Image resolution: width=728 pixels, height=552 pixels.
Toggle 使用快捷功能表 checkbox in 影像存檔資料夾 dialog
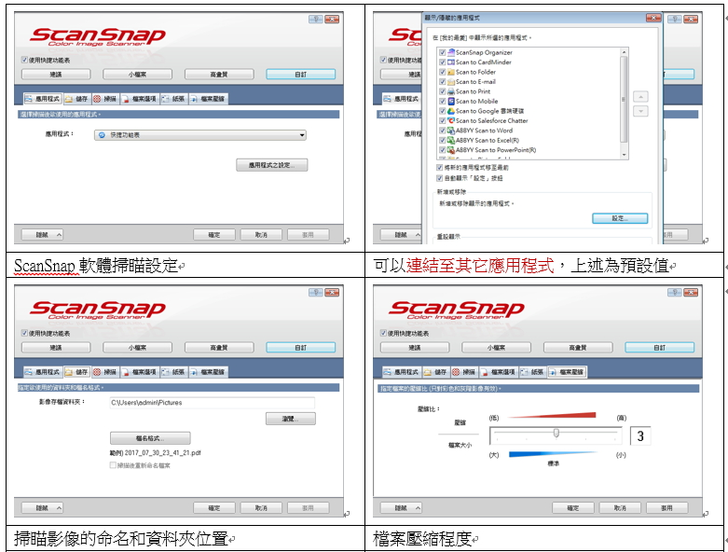[x=25, y=333]
